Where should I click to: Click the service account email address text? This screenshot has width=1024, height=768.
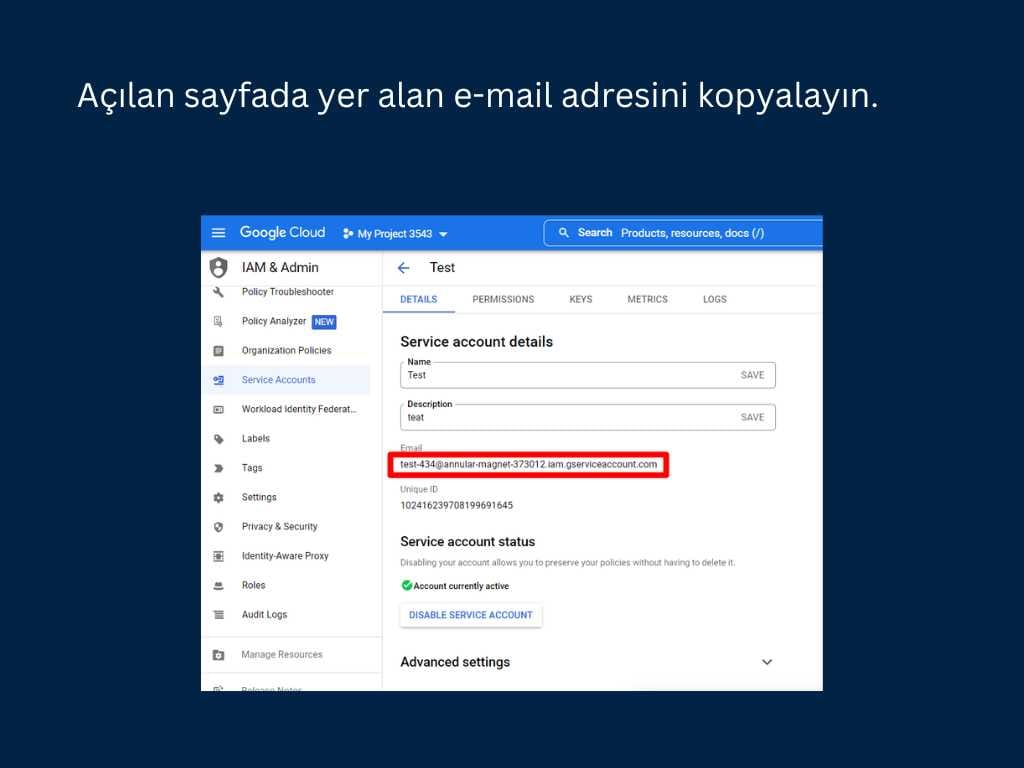[x=528, y=464]
